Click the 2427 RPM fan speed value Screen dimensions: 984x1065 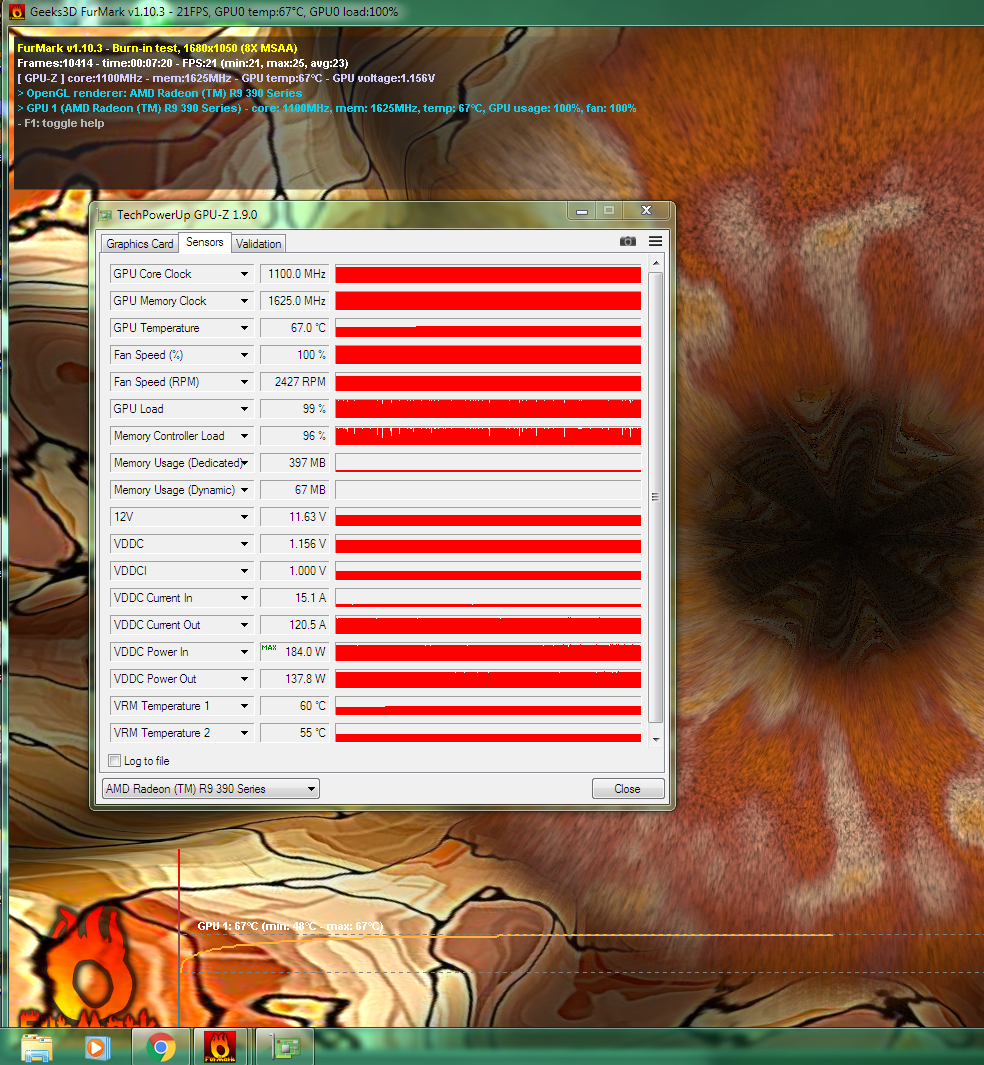(x=295, y=382)
